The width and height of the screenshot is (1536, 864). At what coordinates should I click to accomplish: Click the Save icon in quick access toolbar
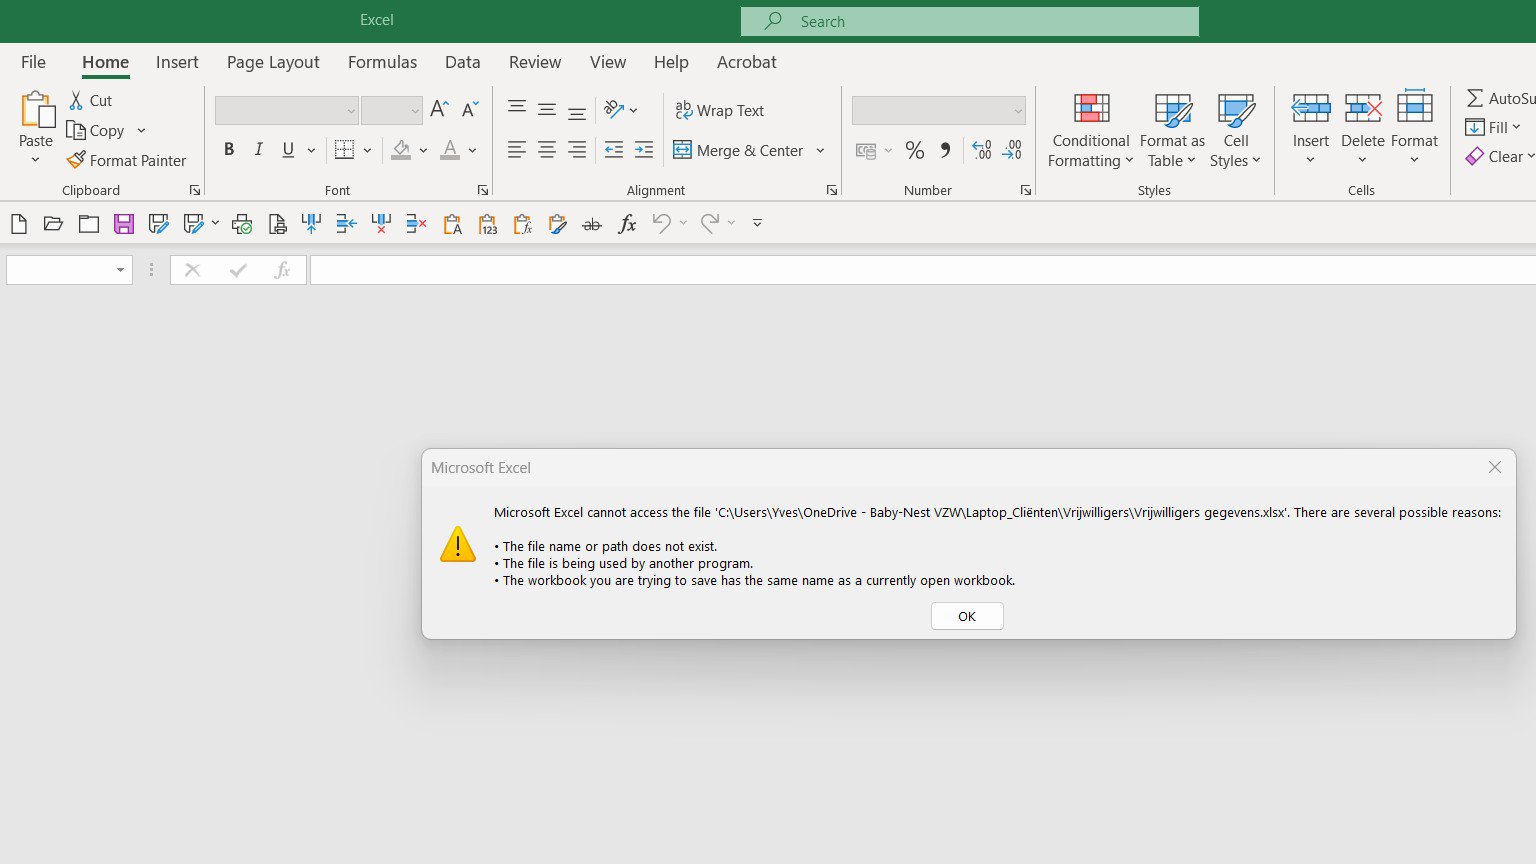coord(124,224)
